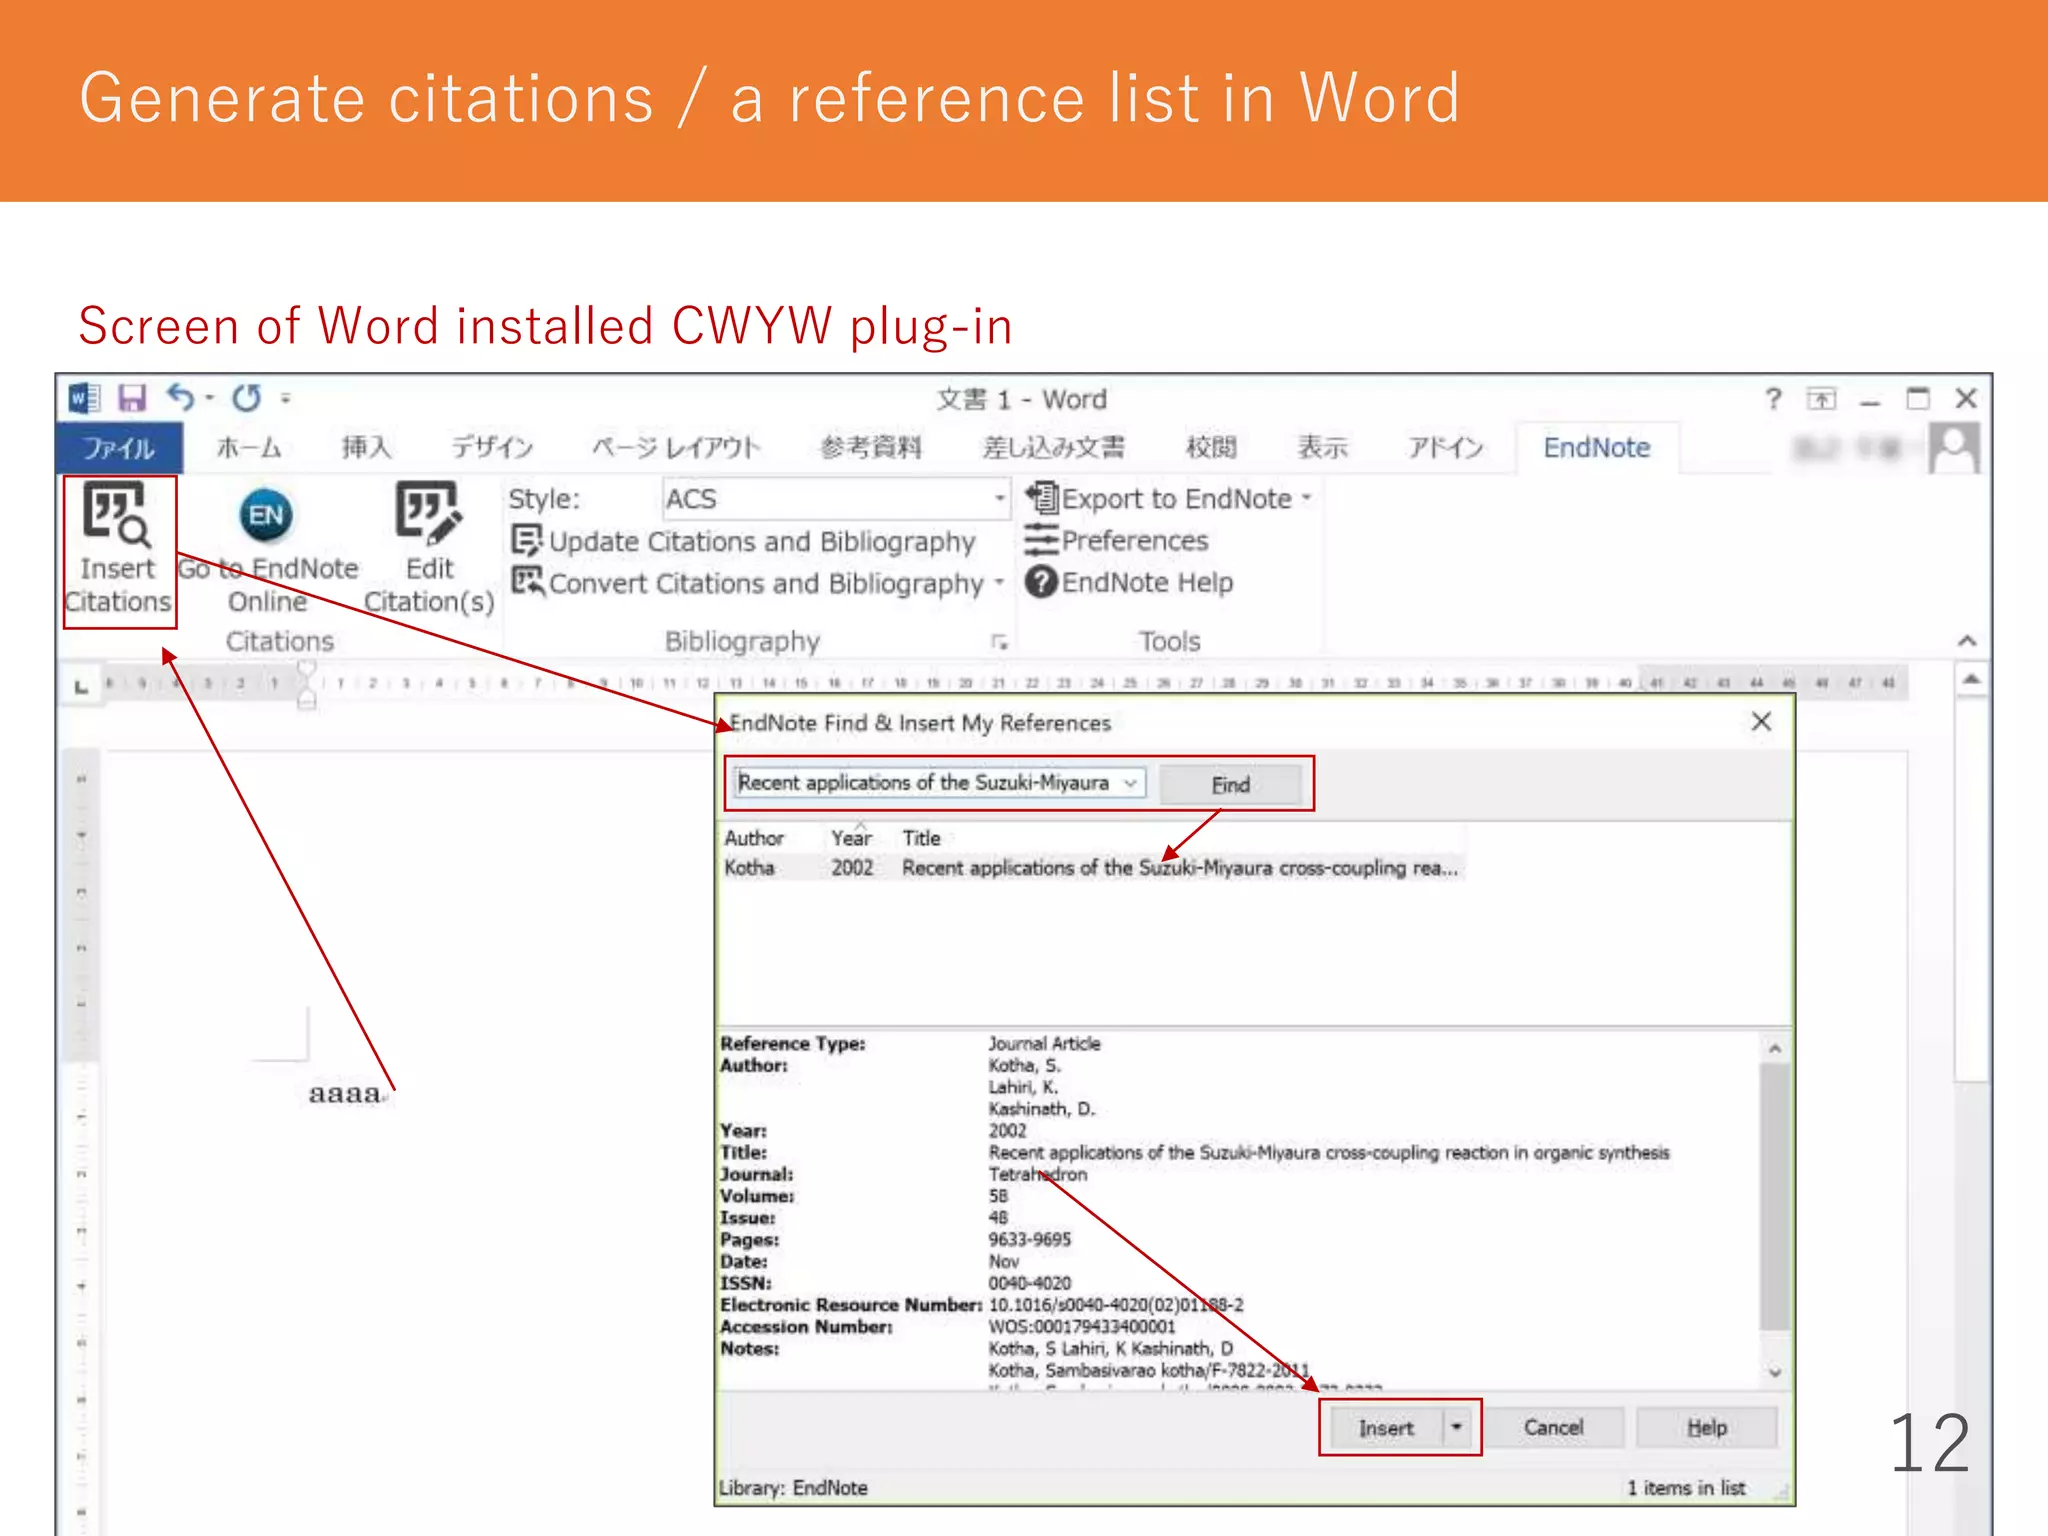Image resolution: width=2048 pixels, height=1536 pixels.
Task: Sort by the Year column header
Action: coord(851,838)
